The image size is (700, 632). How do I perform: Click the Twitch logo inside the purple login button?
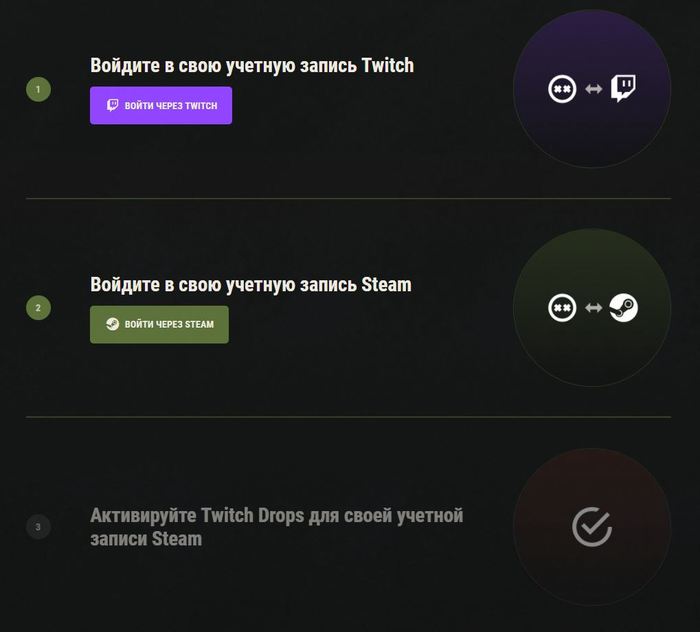112,105
